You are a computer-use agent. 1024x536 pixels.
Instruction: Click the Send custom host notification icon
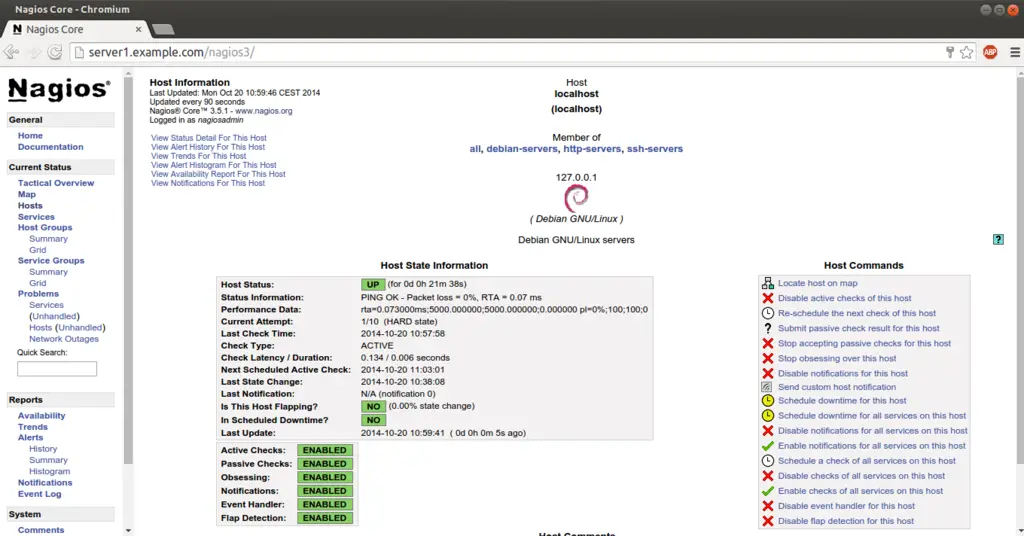767,387
